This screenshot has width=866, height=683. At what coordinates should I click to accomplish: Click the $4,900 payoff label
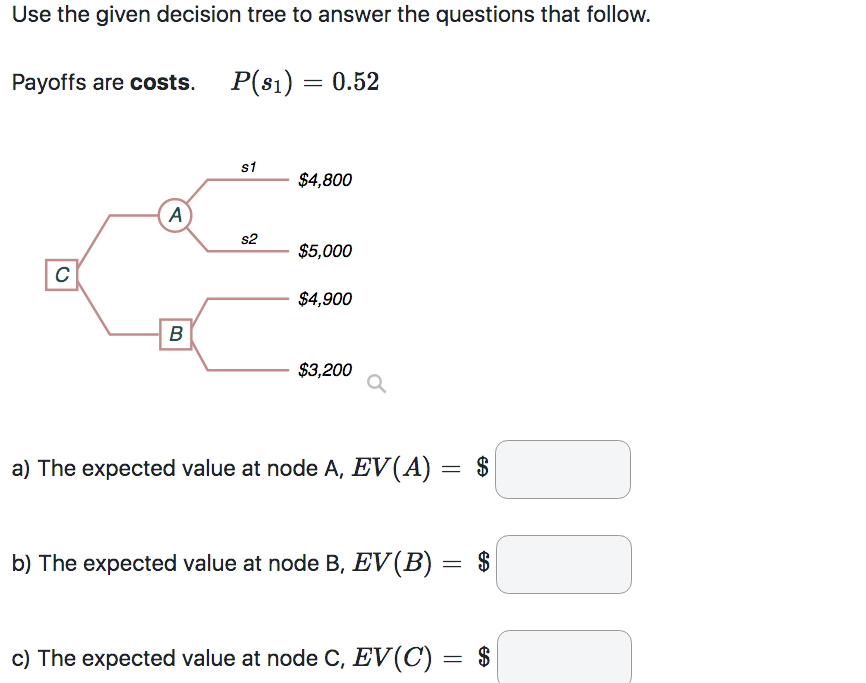tap(325, 299)
